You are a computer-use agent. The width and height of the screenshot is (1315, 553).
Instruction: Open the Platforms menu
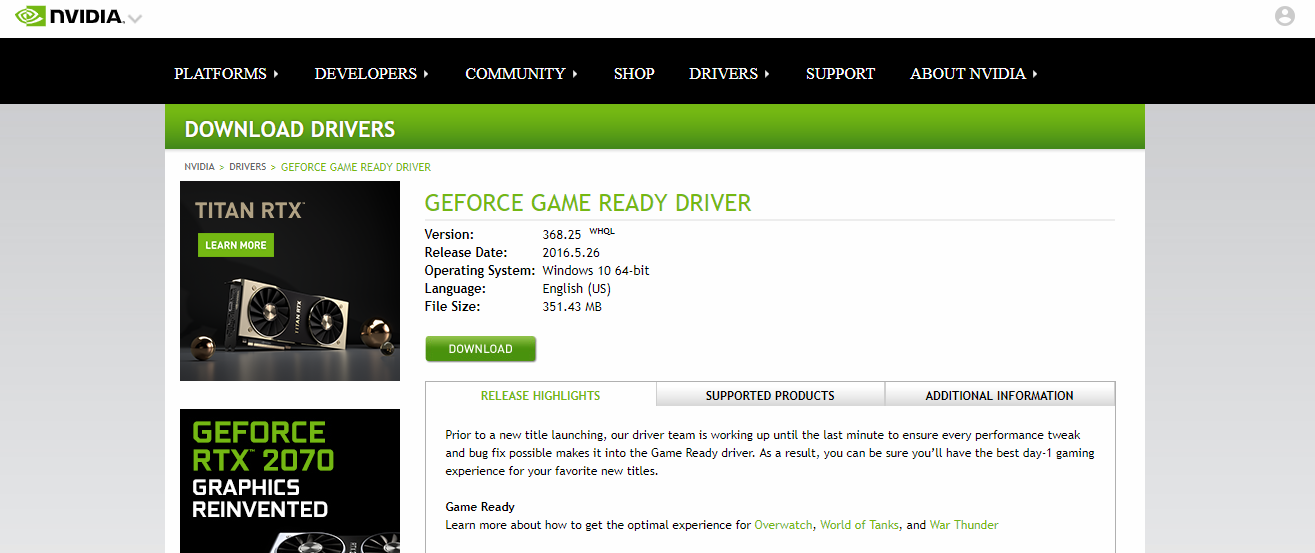pos(226,73)
